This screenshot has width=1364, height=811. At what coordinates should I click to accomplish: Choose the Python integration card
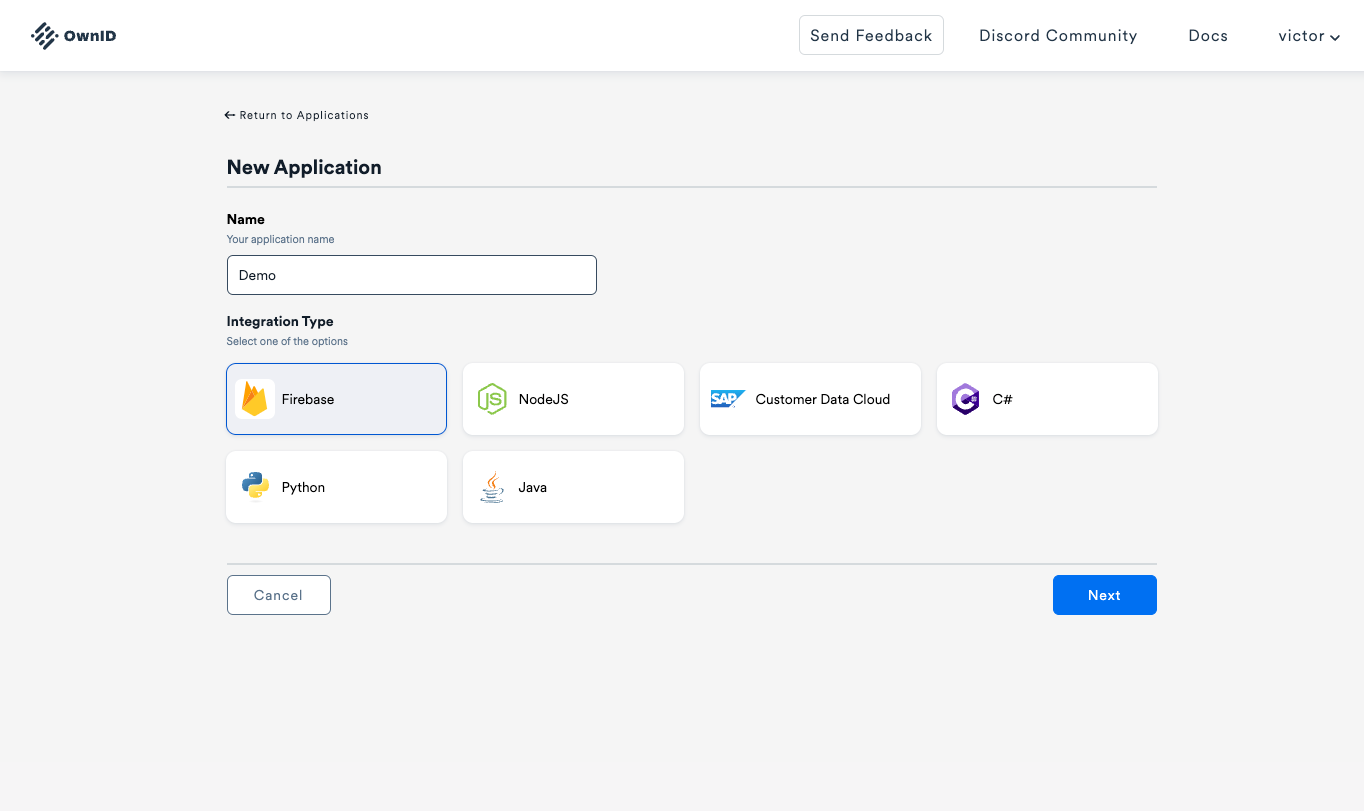pos(336,487)
